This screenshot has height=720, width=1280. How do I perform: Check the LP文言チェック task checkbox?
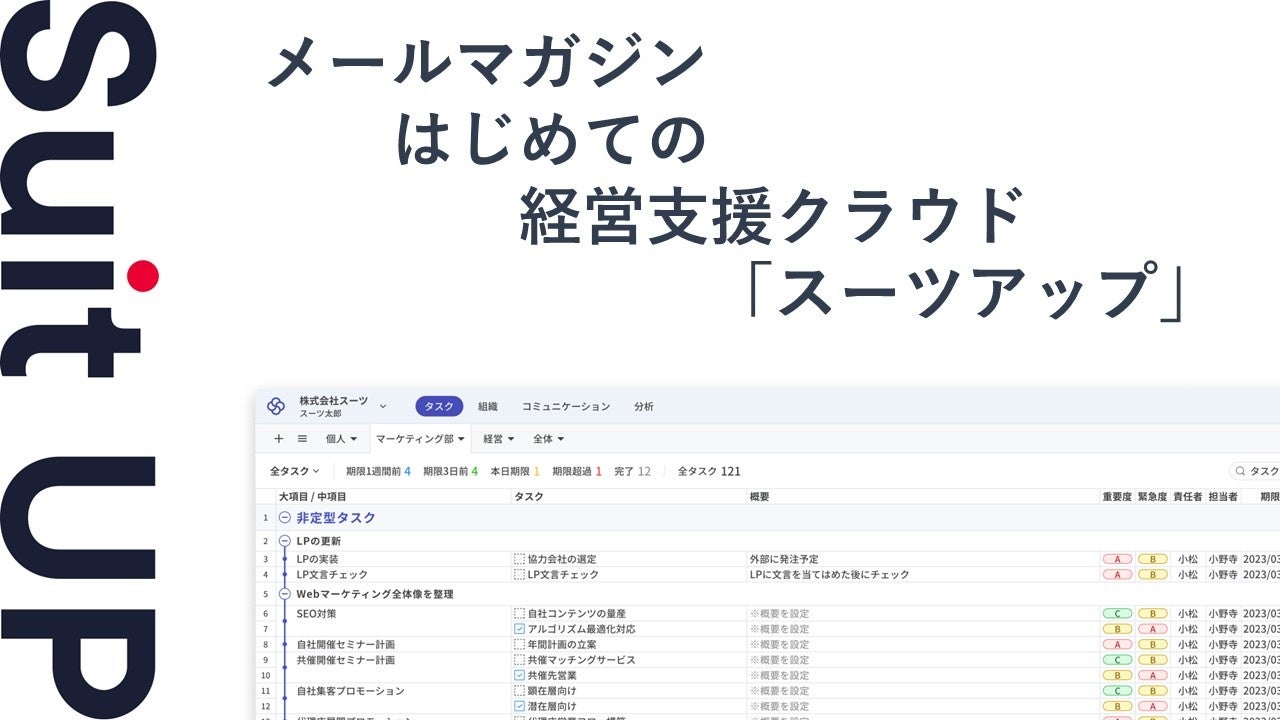click(x=519, y=575)
